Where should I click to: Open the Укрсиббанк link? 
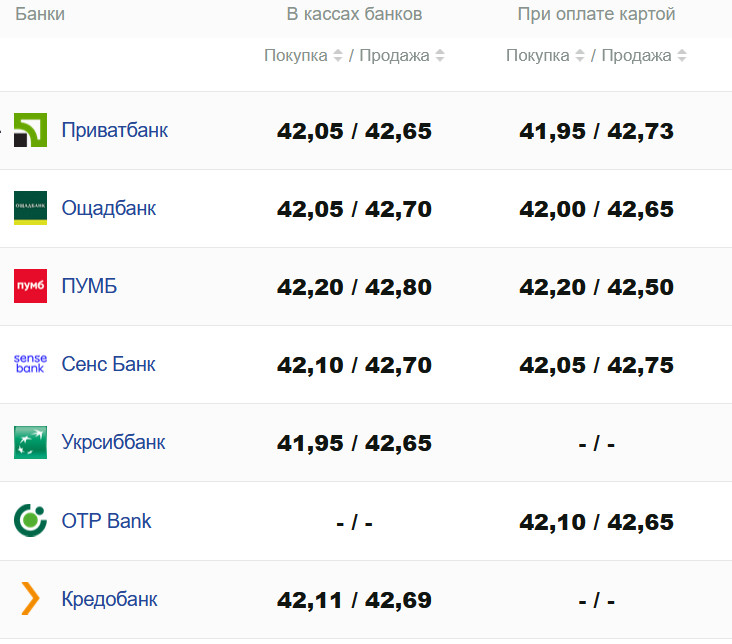point(113,442)
